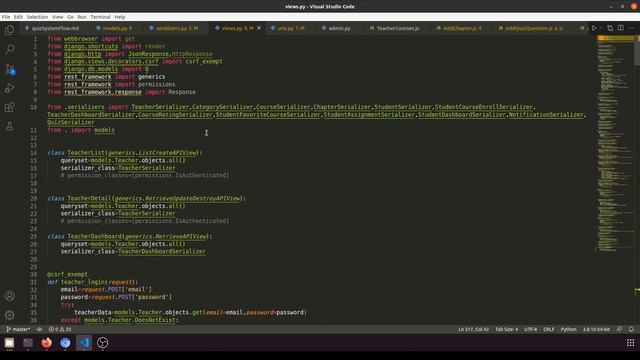Select language mode Python in status bar
Viewport: 640px width, 360px height.
pyautogui.click(x=568, y=329)
